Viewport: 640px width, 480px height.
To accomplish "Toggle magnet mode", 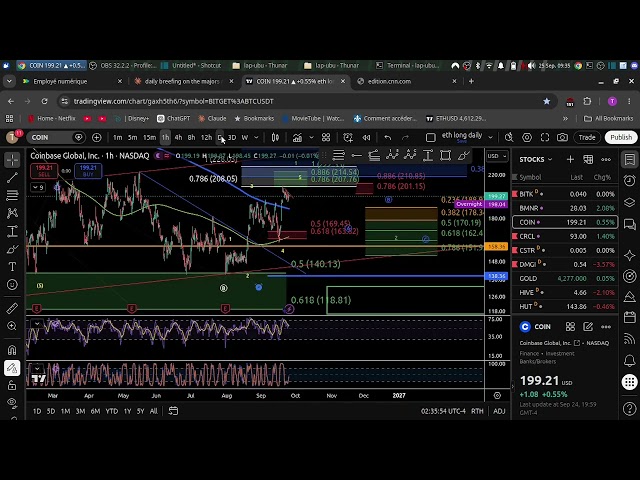I will [12, 350].
